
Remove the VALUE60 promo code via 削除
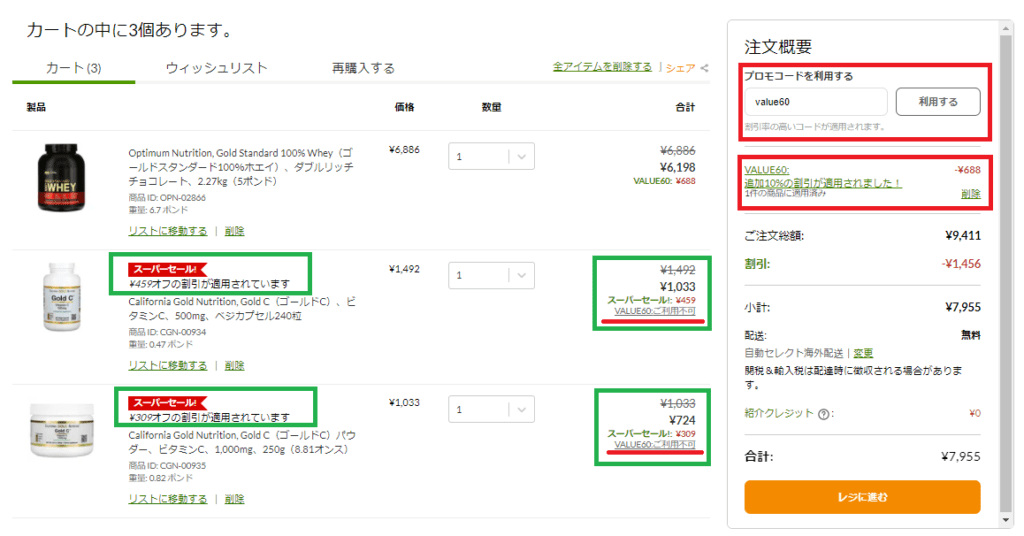(970, 193)
